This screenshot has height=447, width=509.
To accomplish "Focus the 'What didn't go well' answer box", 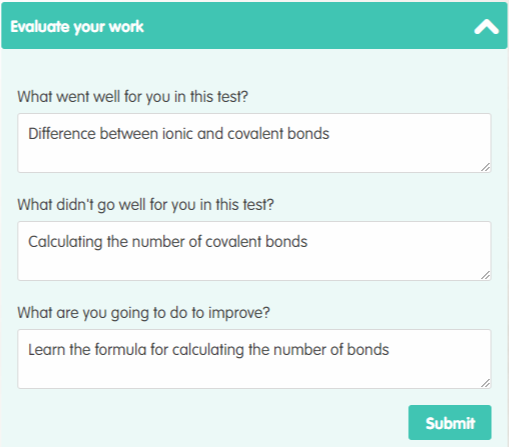I will (x=254, y=251).
